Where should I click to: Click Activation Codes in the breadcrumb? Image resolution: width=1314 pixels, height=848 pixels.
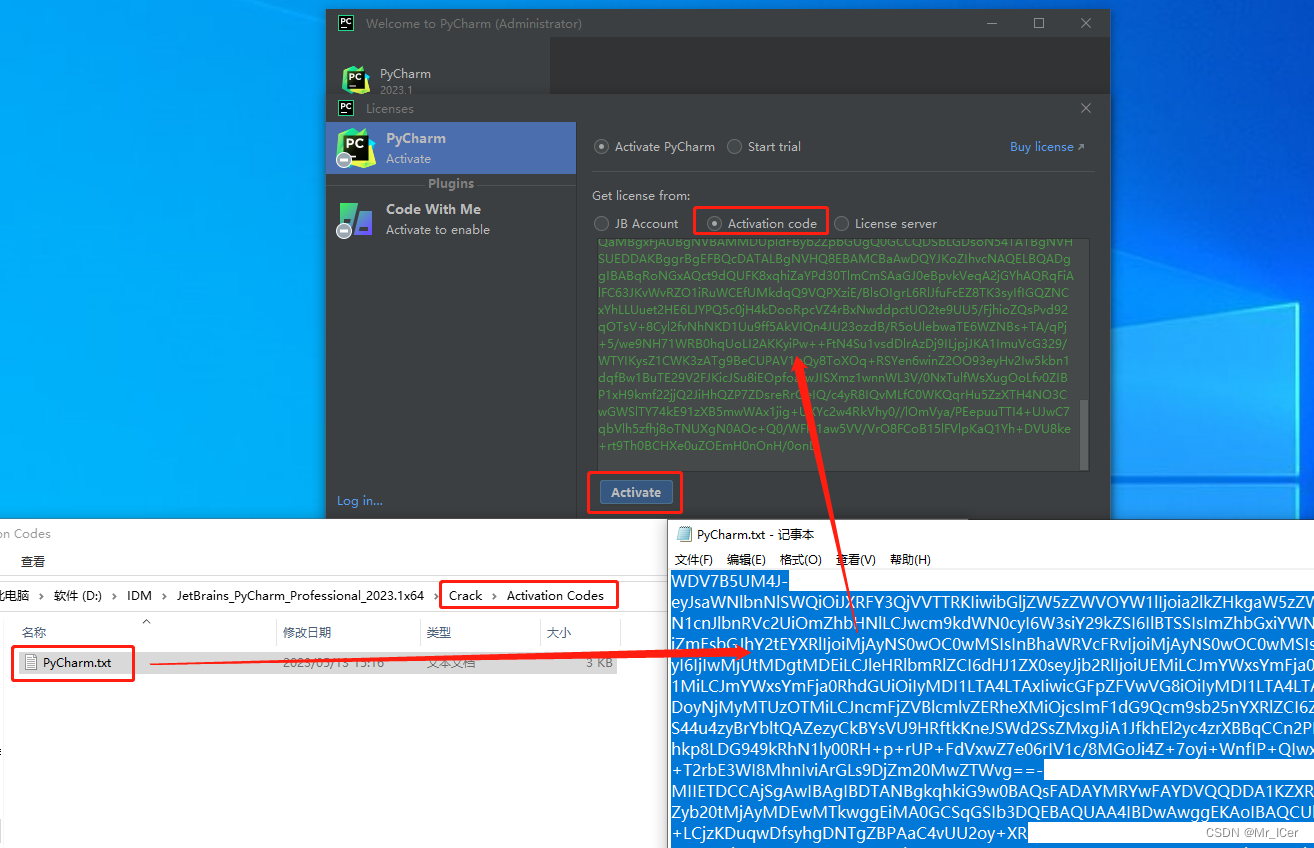click(555, 596)
